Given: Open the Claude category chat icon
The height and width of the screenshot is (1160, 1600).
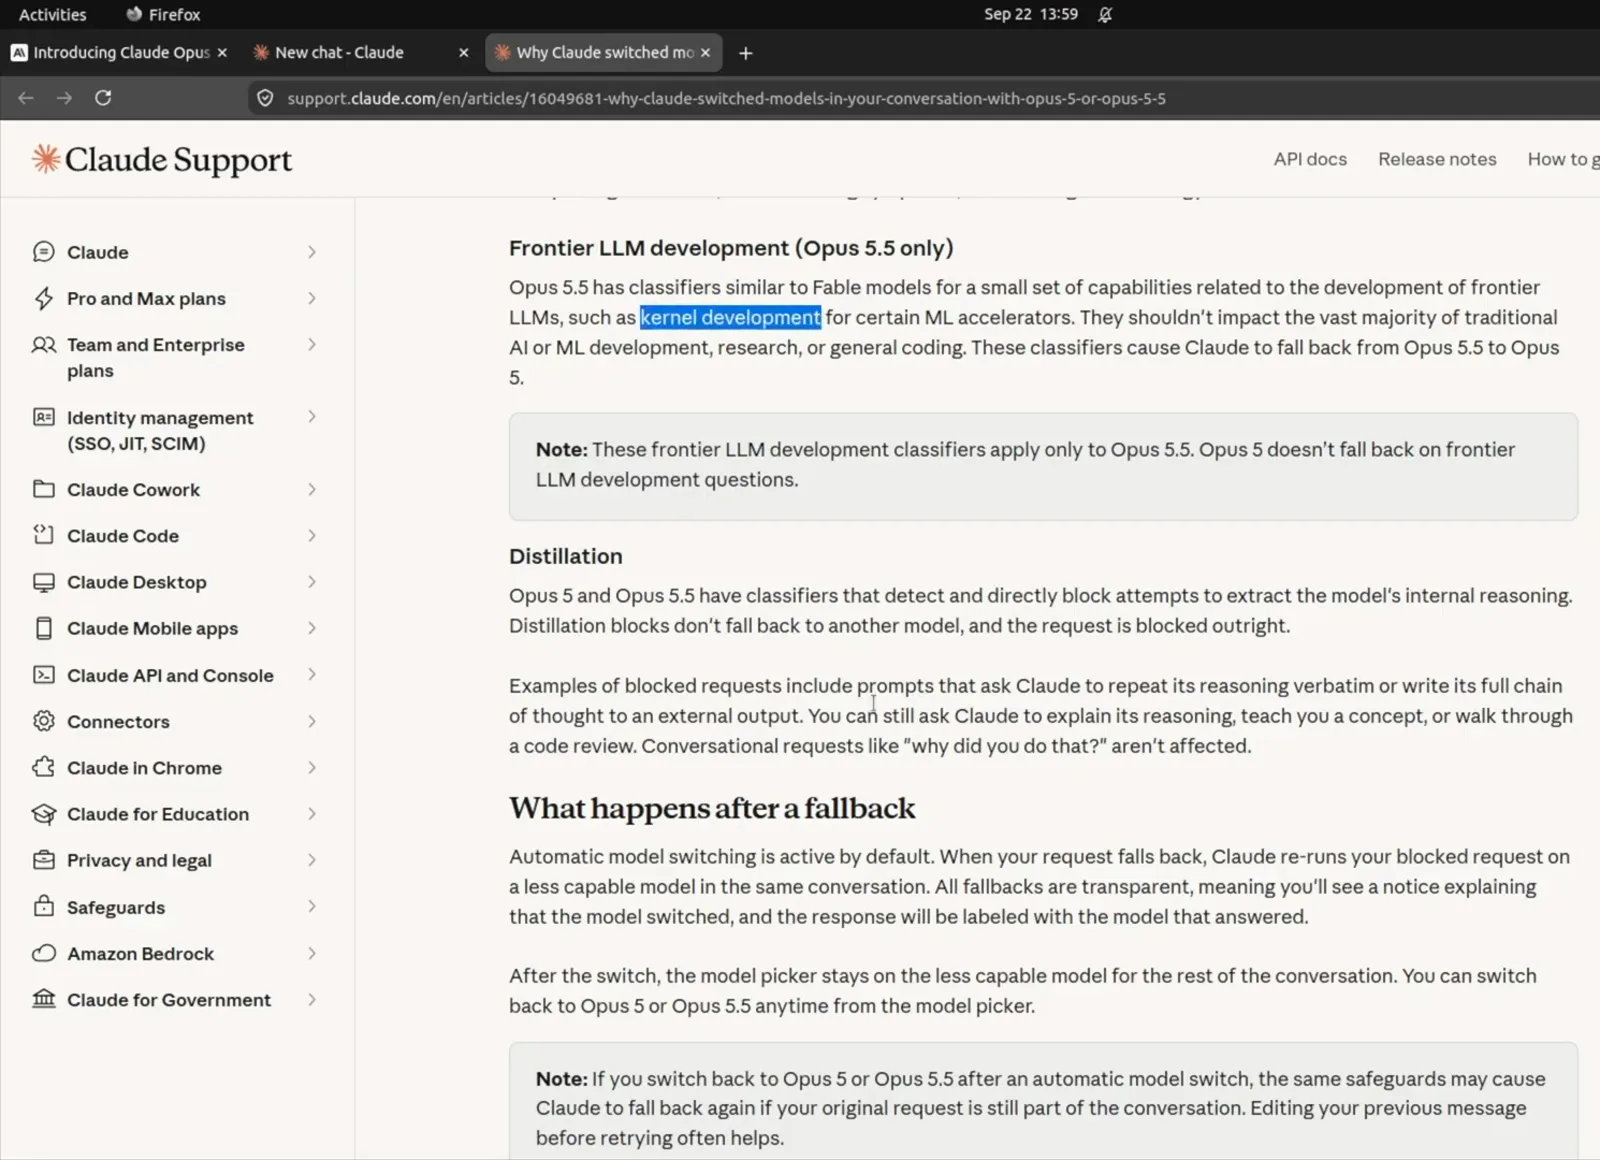Looking at the screenshot, I should (43, 252).
